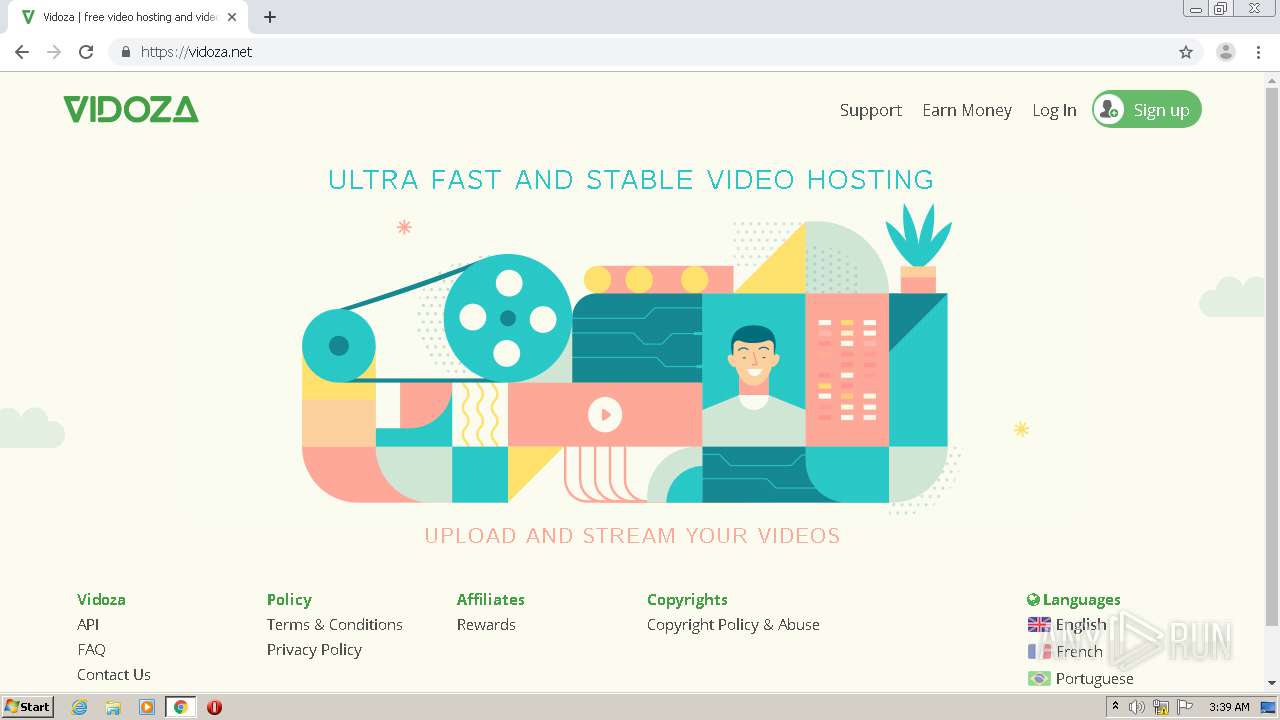Click the Brazilian flag icon
The width and height of the screenshot is (1280, 720).
pos(1039,679)
